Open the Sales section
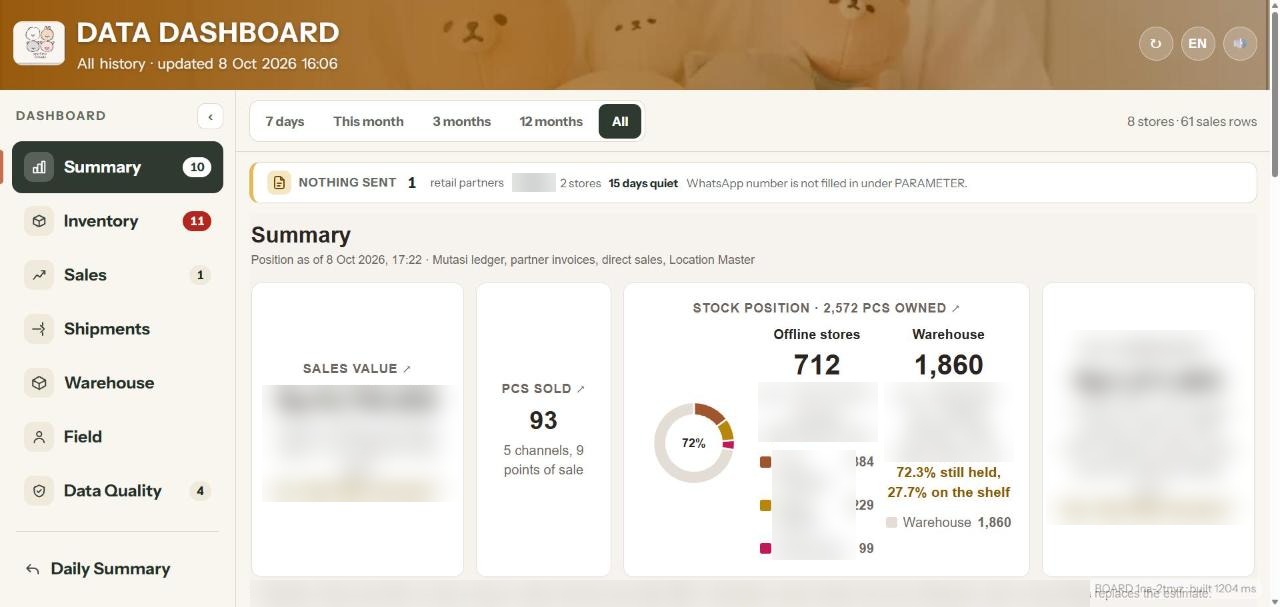1280x607 pixels. point(117,275)
